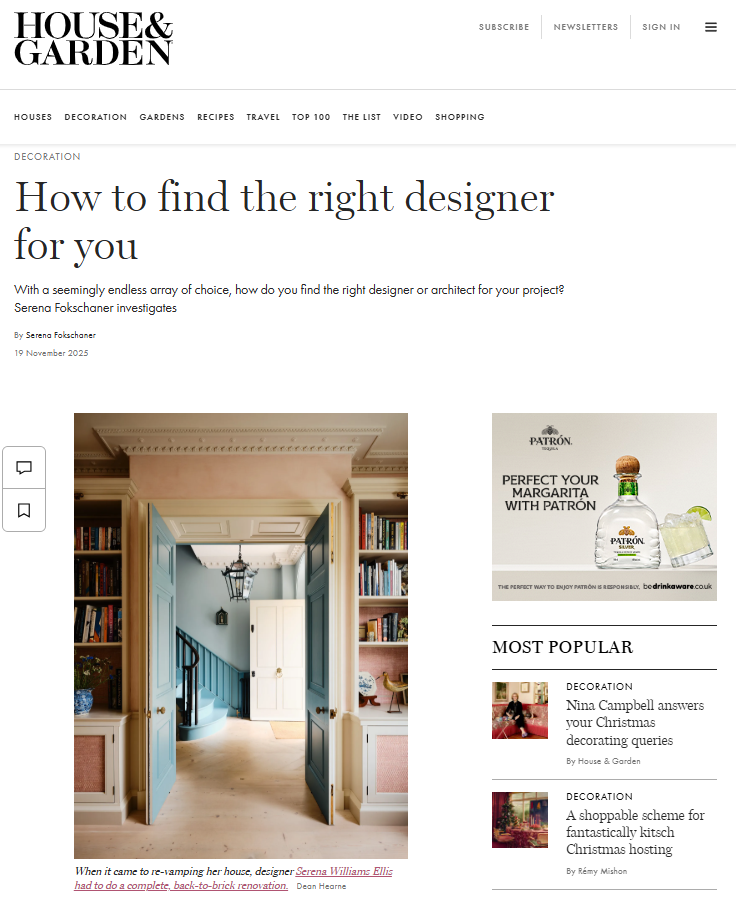Click the Shopping nav link

(x=460, y=117)
